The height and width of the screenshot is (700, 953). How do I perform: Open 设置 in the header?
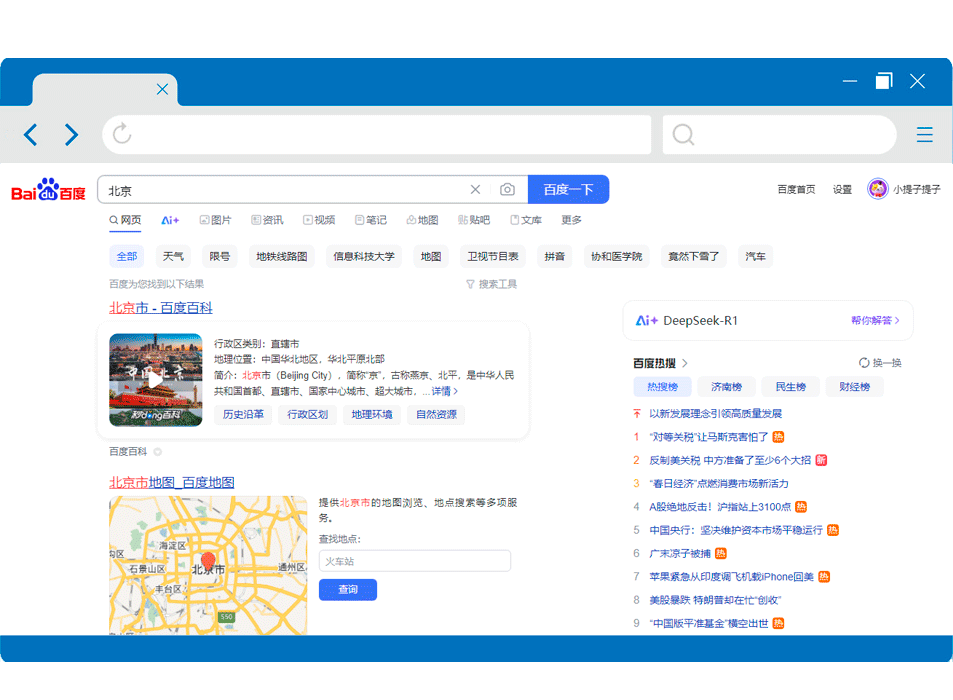click(x=842, y=190)
